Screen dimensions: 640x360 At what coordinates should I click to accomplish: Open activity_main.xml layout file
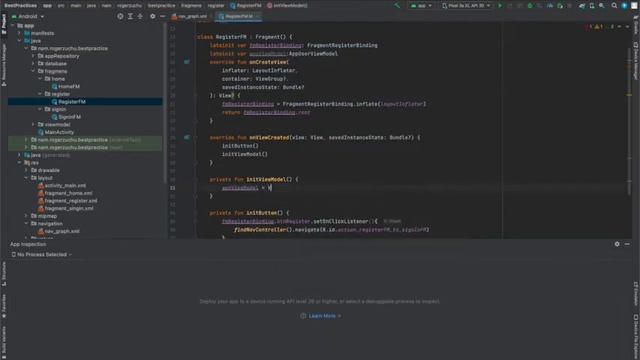tap(62, 185)
